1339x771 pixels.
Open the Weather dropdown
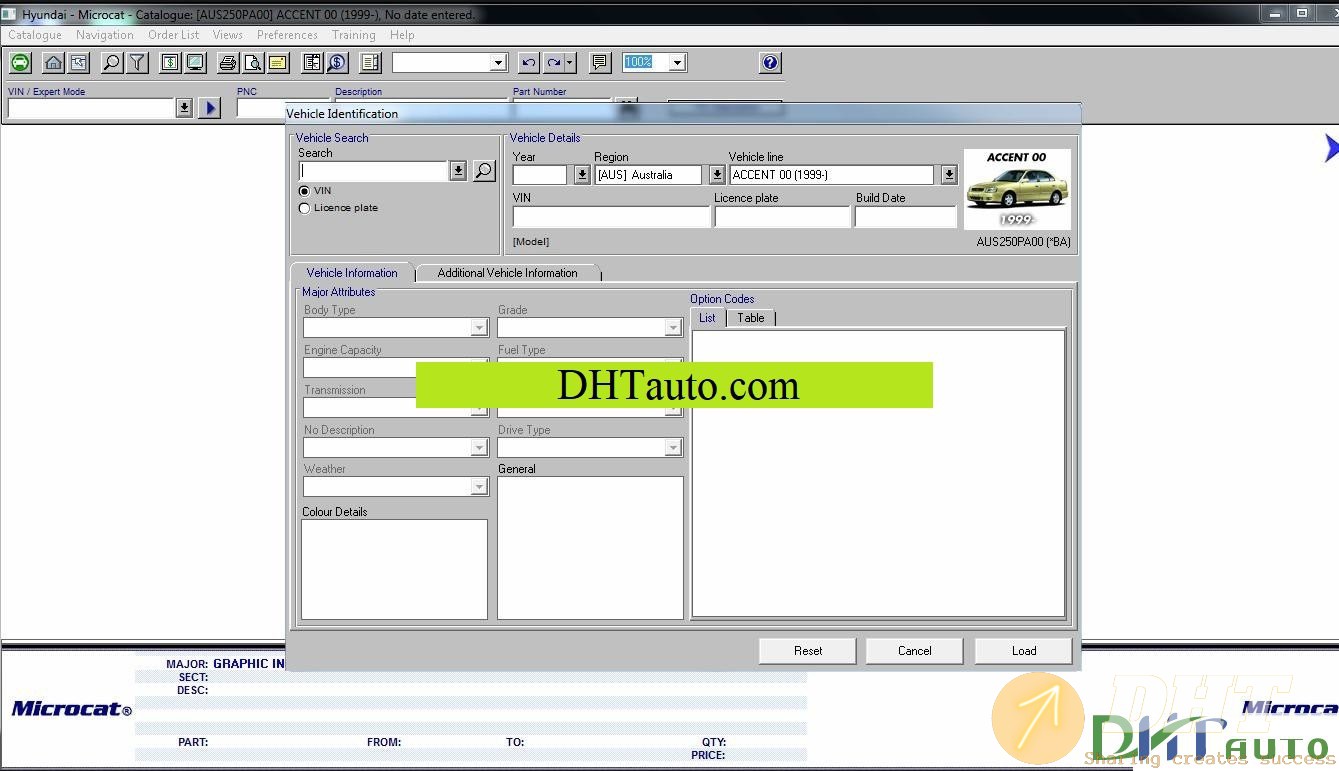[479, 487]
